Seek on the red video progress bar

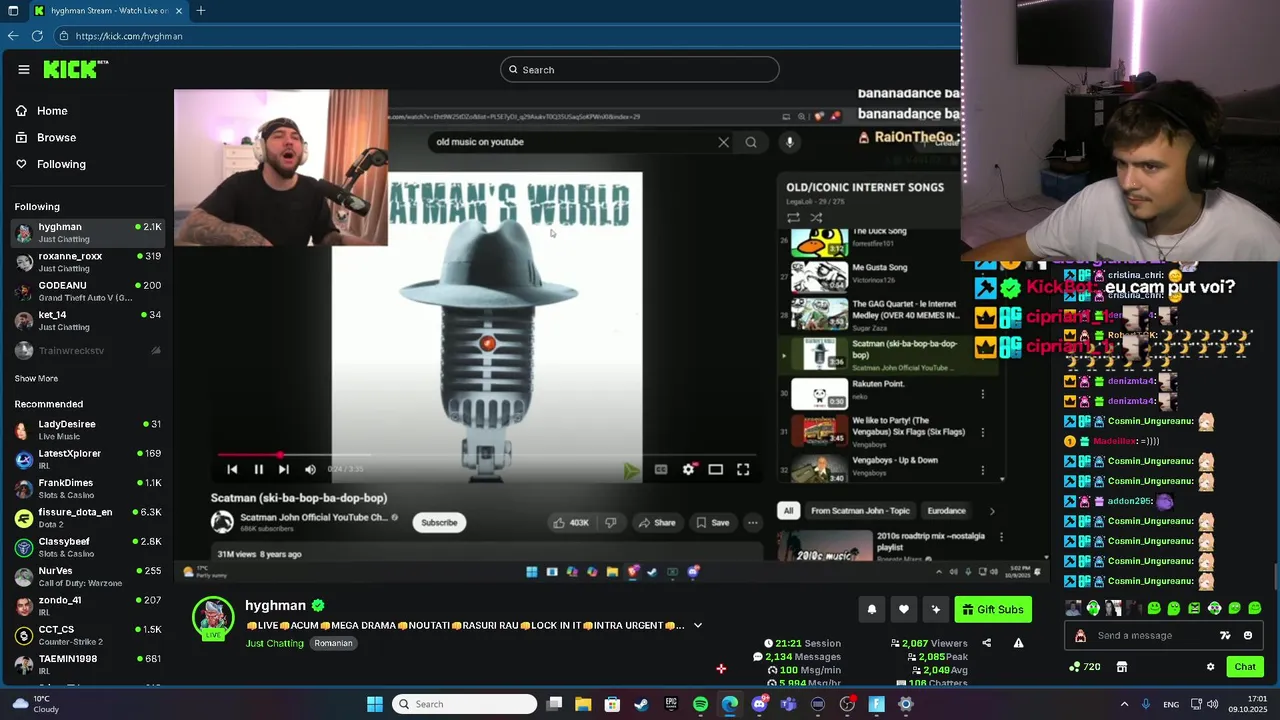tap(487, 455)
